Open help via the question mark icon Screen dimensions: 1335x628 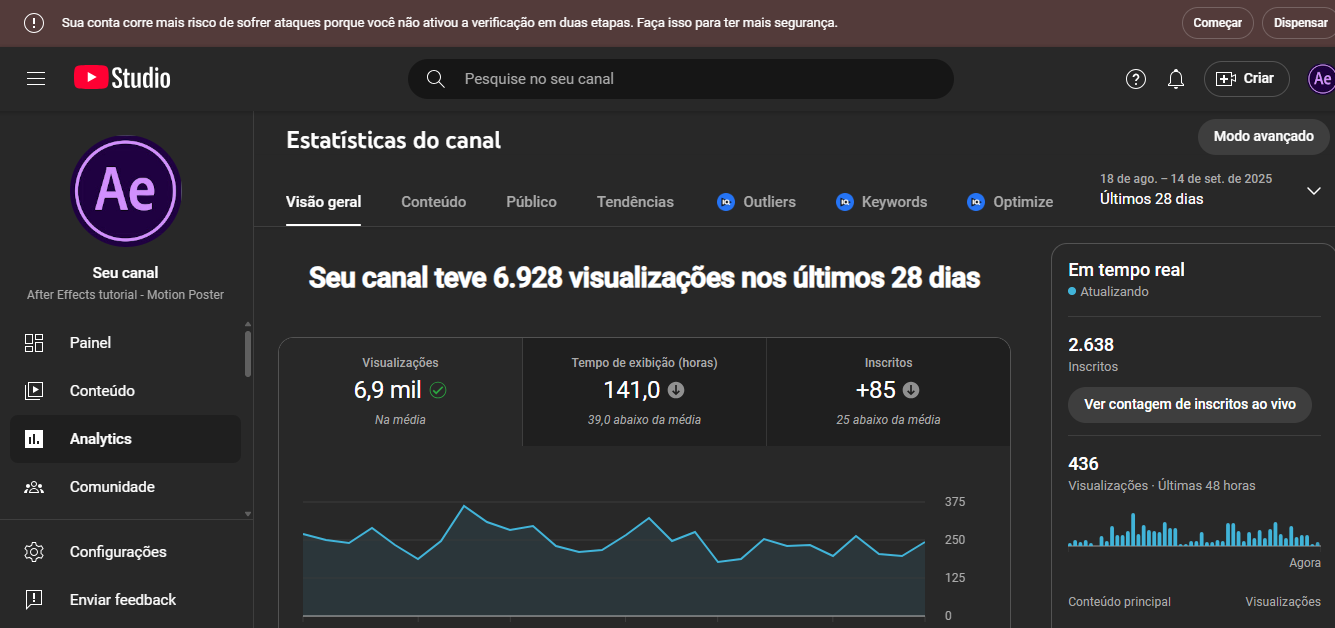point(1135,78)
